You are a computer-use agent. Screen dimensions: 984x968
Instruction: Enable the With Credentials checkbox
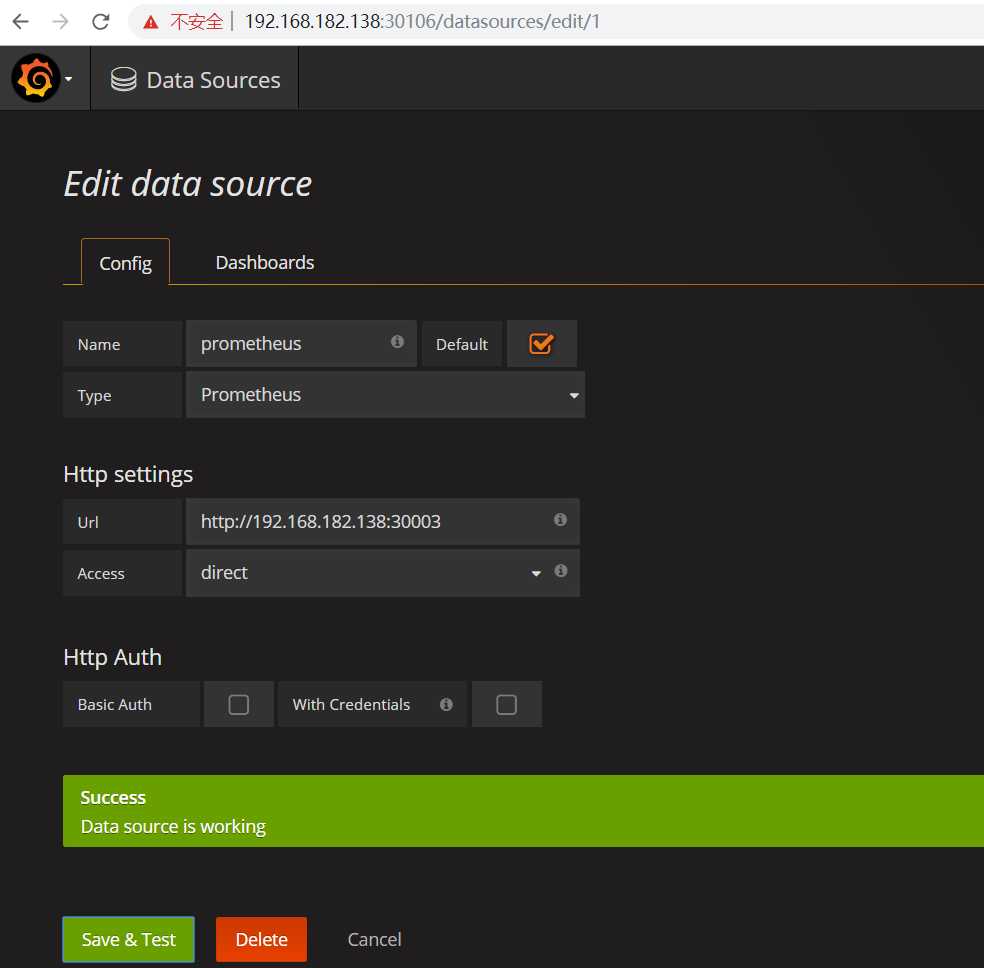point(506,705)
